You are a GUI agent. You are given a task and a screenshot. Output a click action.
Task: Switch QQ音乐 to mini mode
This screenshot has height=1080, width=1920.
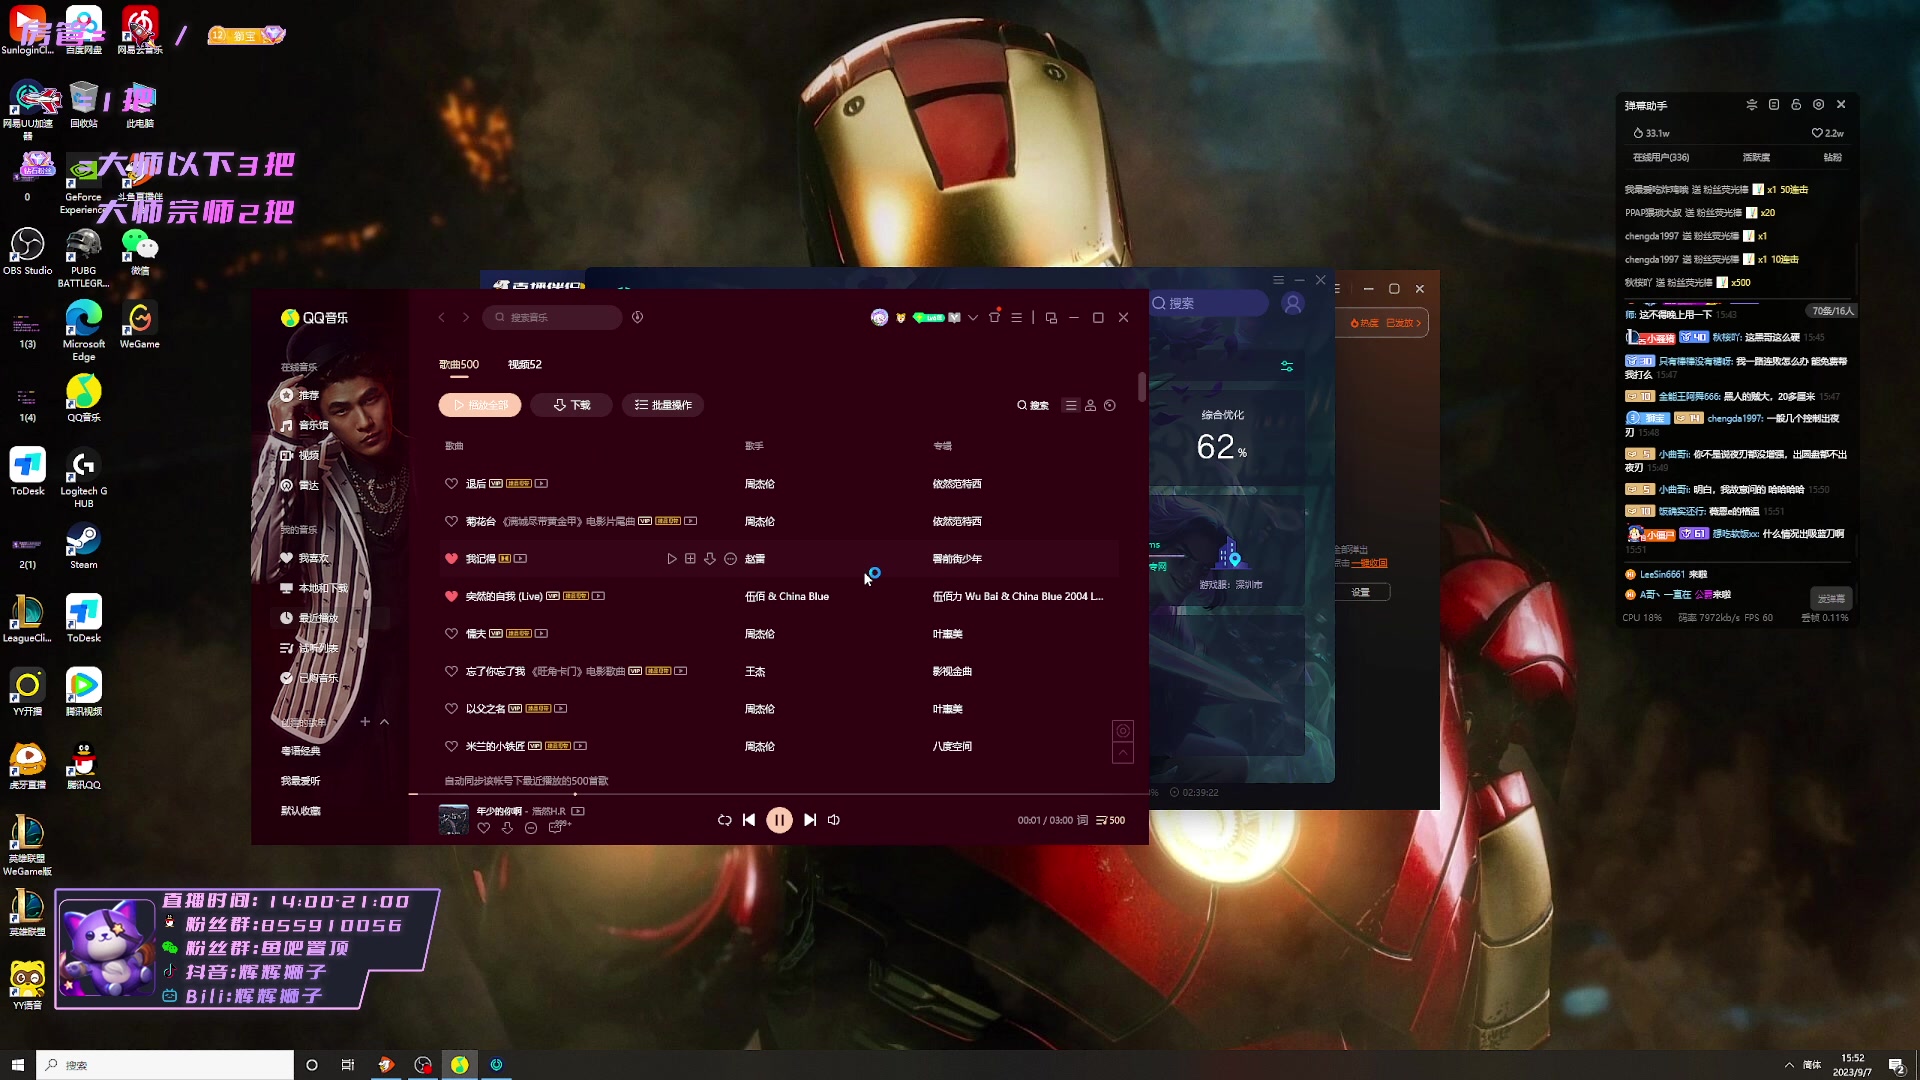pos(1051,317)
